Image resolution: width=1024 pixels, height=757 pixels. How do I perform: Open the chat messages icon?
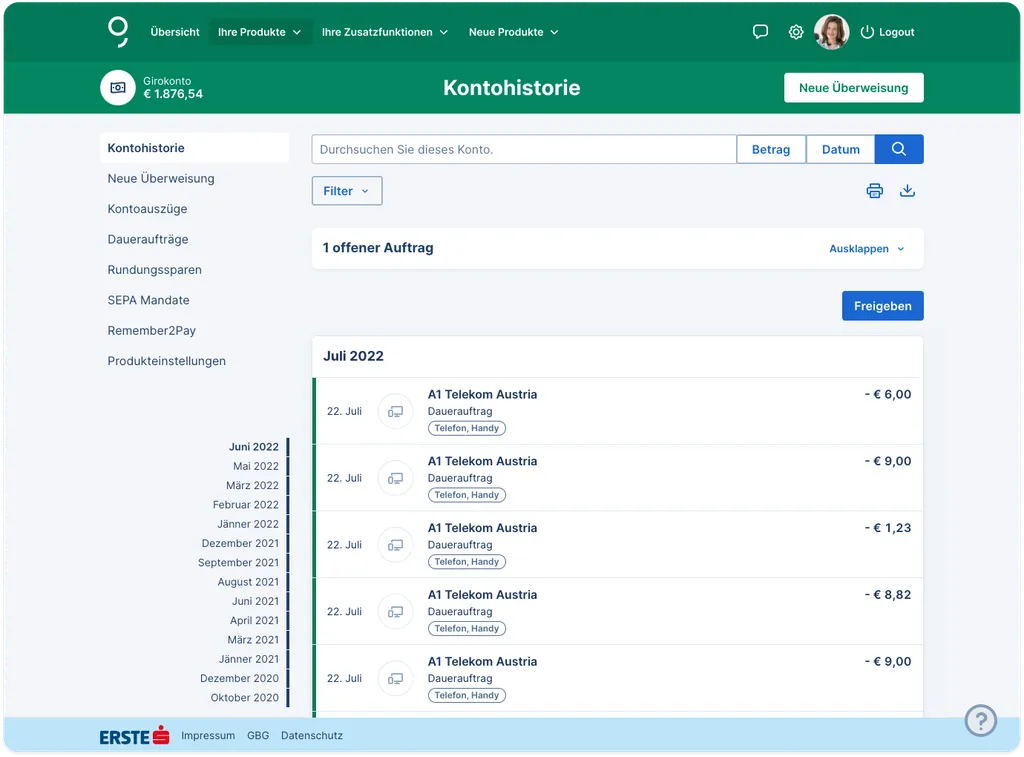point(760,32)
